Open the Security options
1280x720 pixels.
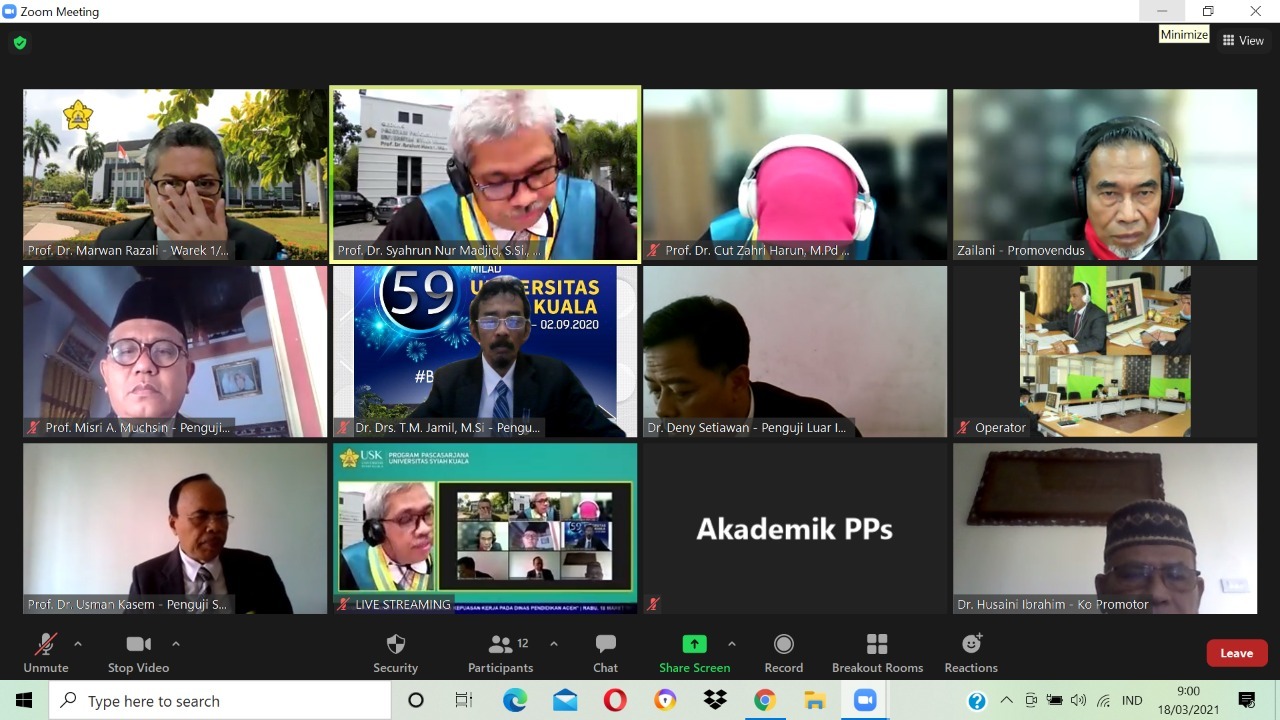(395, 653)
